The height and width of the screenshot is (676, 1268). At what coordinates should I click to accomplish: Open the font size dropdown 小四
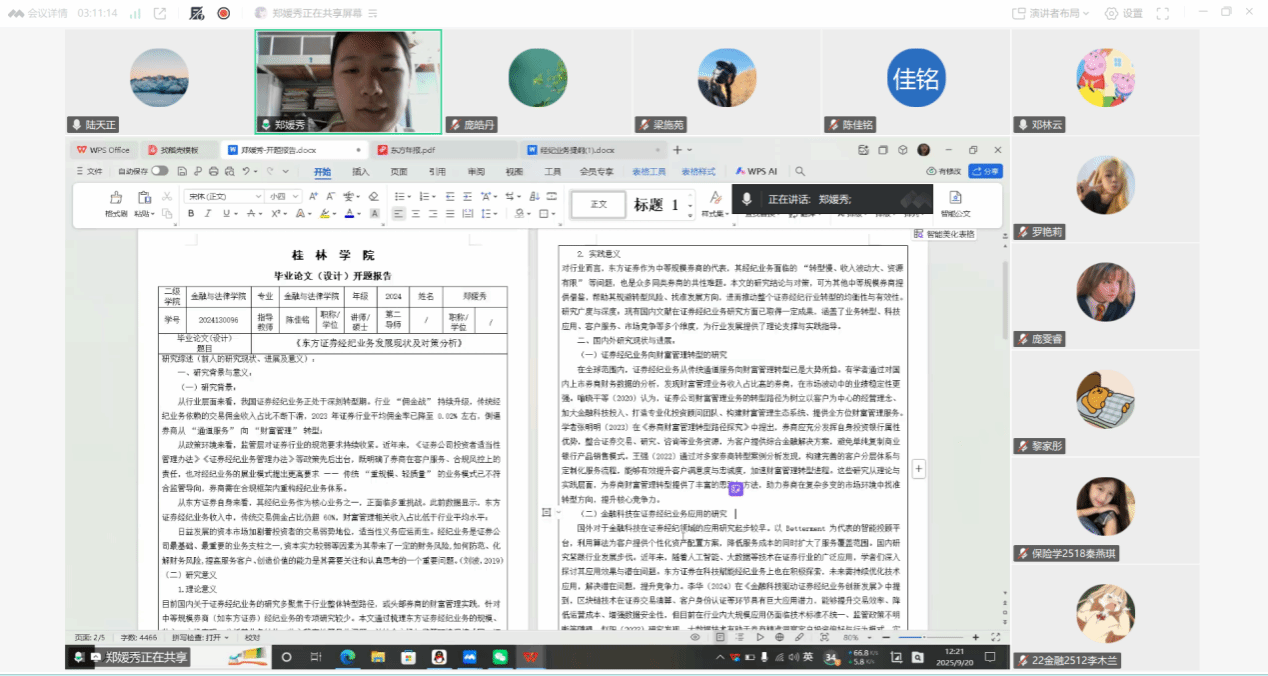point(283,196)
